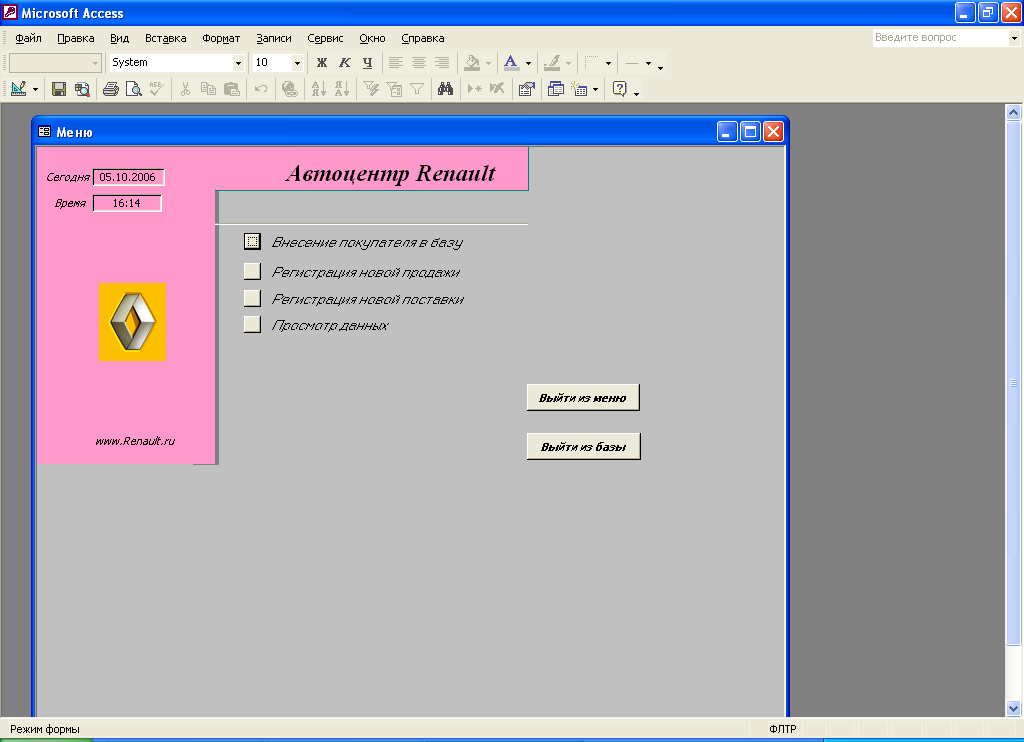Open the Вставка menu

pos(165,38)
